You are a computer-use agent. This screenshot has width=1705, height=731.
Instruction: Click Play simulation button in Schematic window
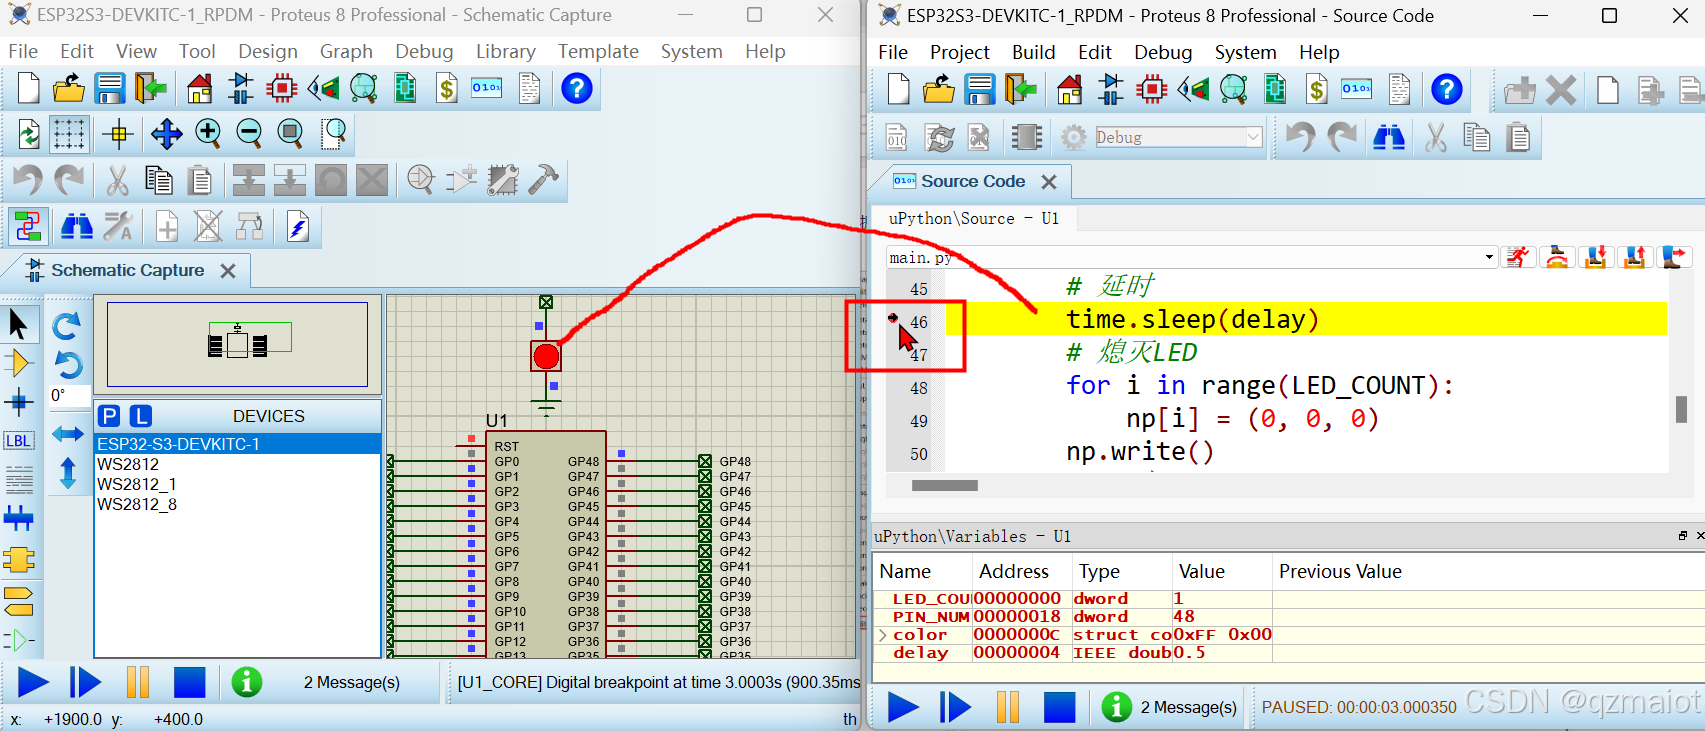(33, 683)
